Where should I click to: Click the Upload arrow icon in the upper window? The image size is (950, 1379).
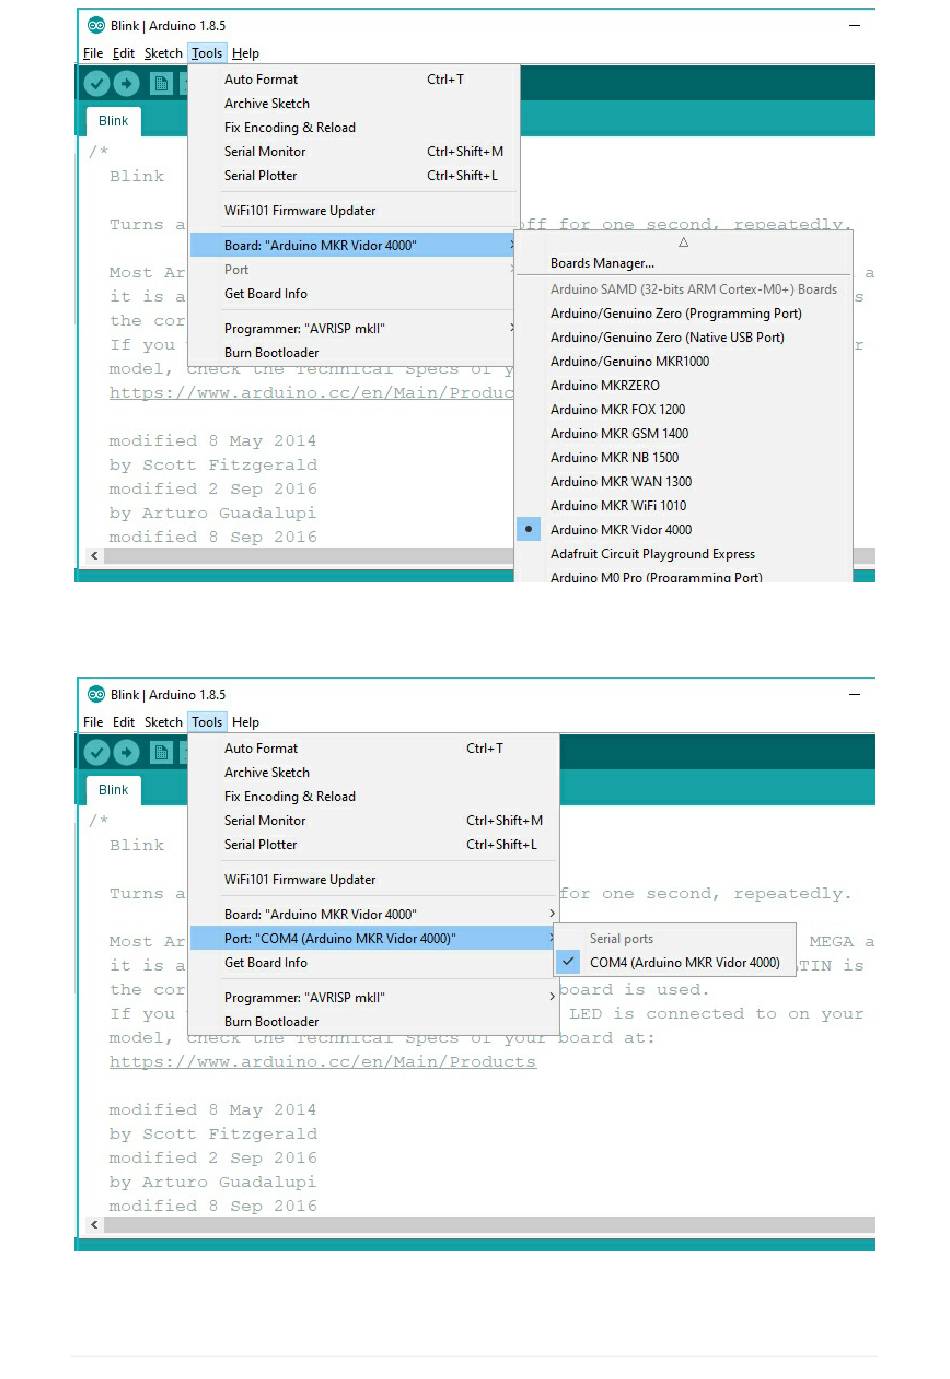click(126, 83)
